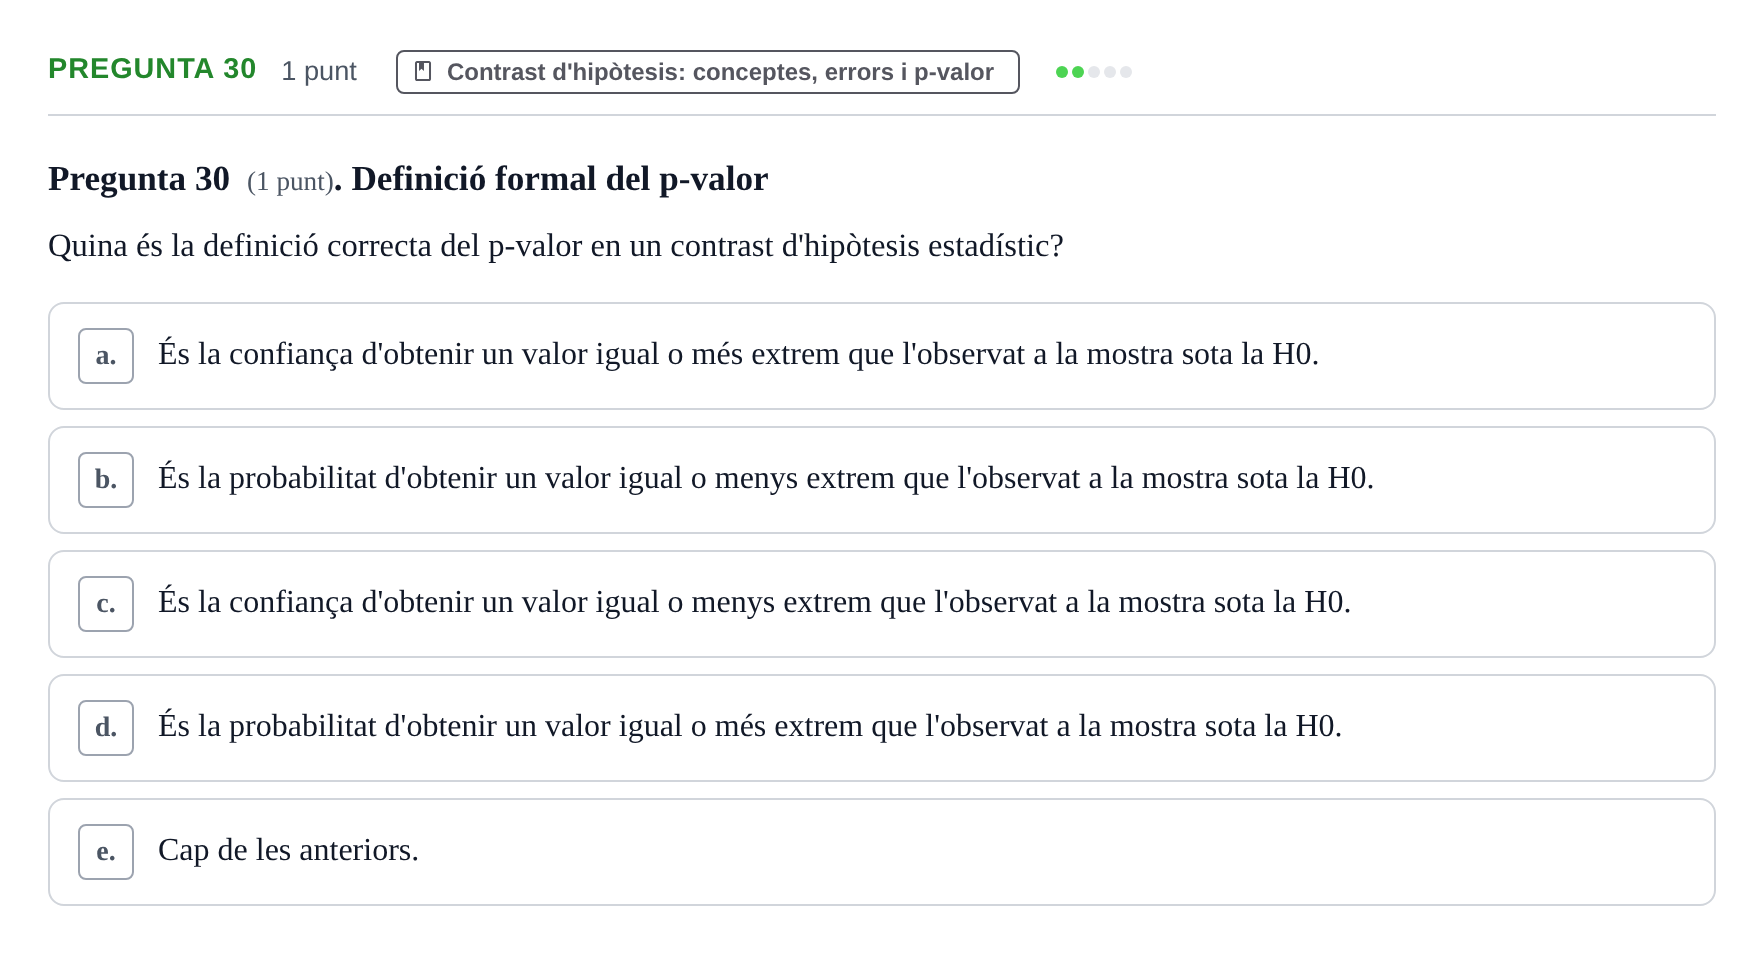Image resolution: width=1764 pixels, height=956 pixels.
Task: Click the green 'PREGUNTA 30' header label
Action: (x=152, y=69)
